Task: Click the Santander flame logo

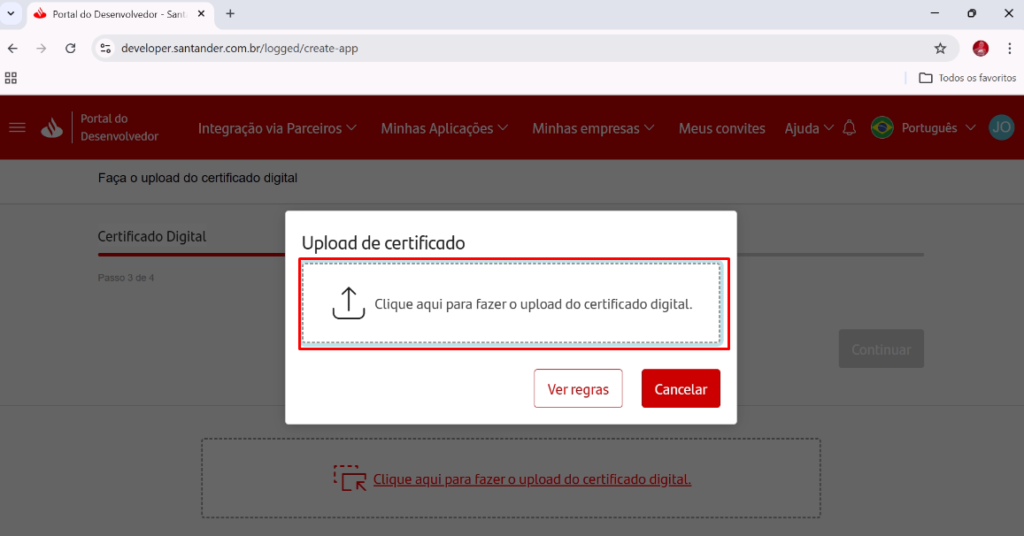Action: [52, 128]
